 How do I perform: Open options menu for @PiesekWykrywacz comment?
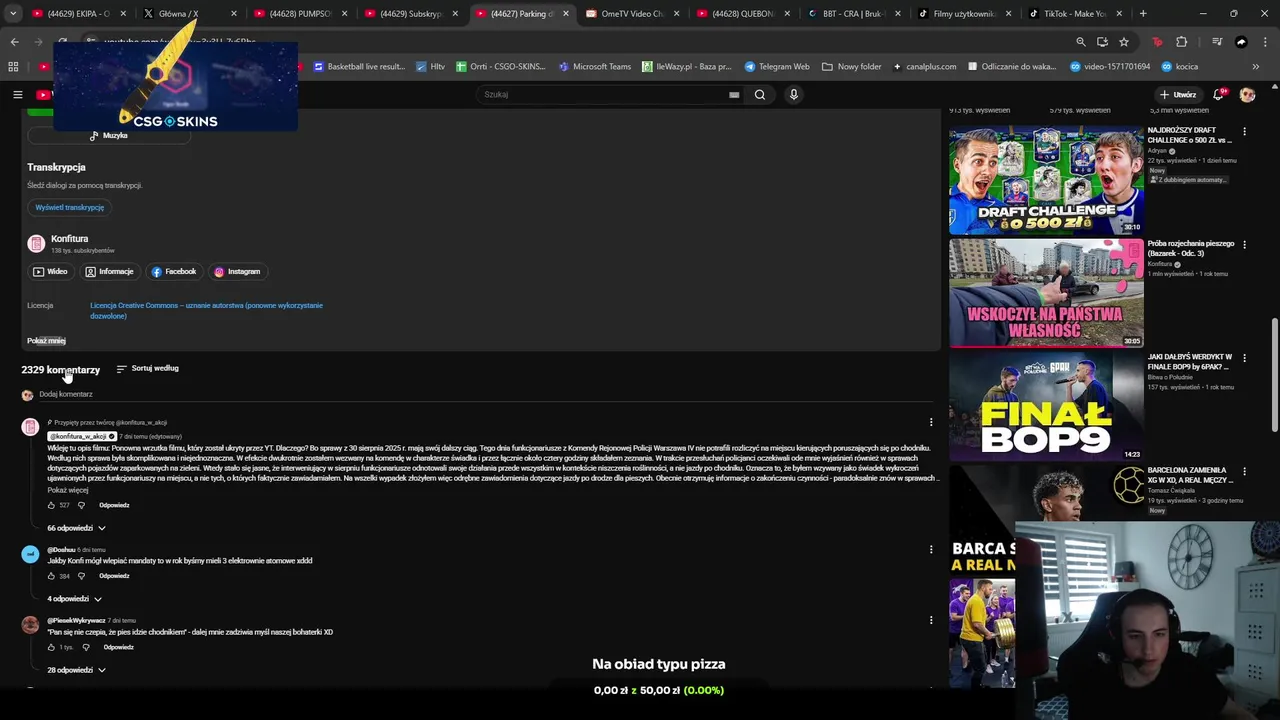(931, 620)
